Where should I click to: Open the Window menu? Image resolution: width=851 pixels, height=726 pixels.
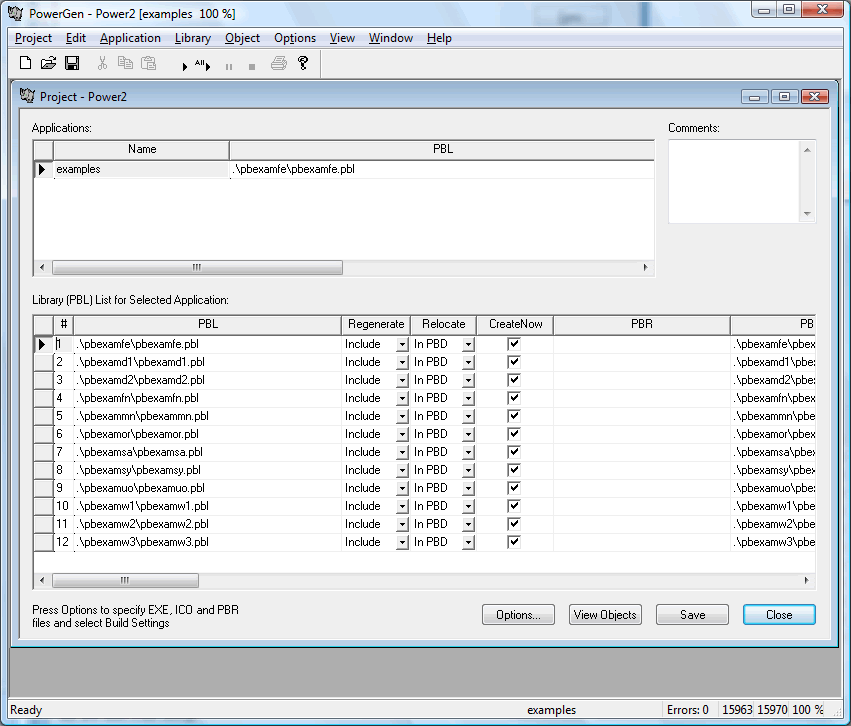pos(391,38)
